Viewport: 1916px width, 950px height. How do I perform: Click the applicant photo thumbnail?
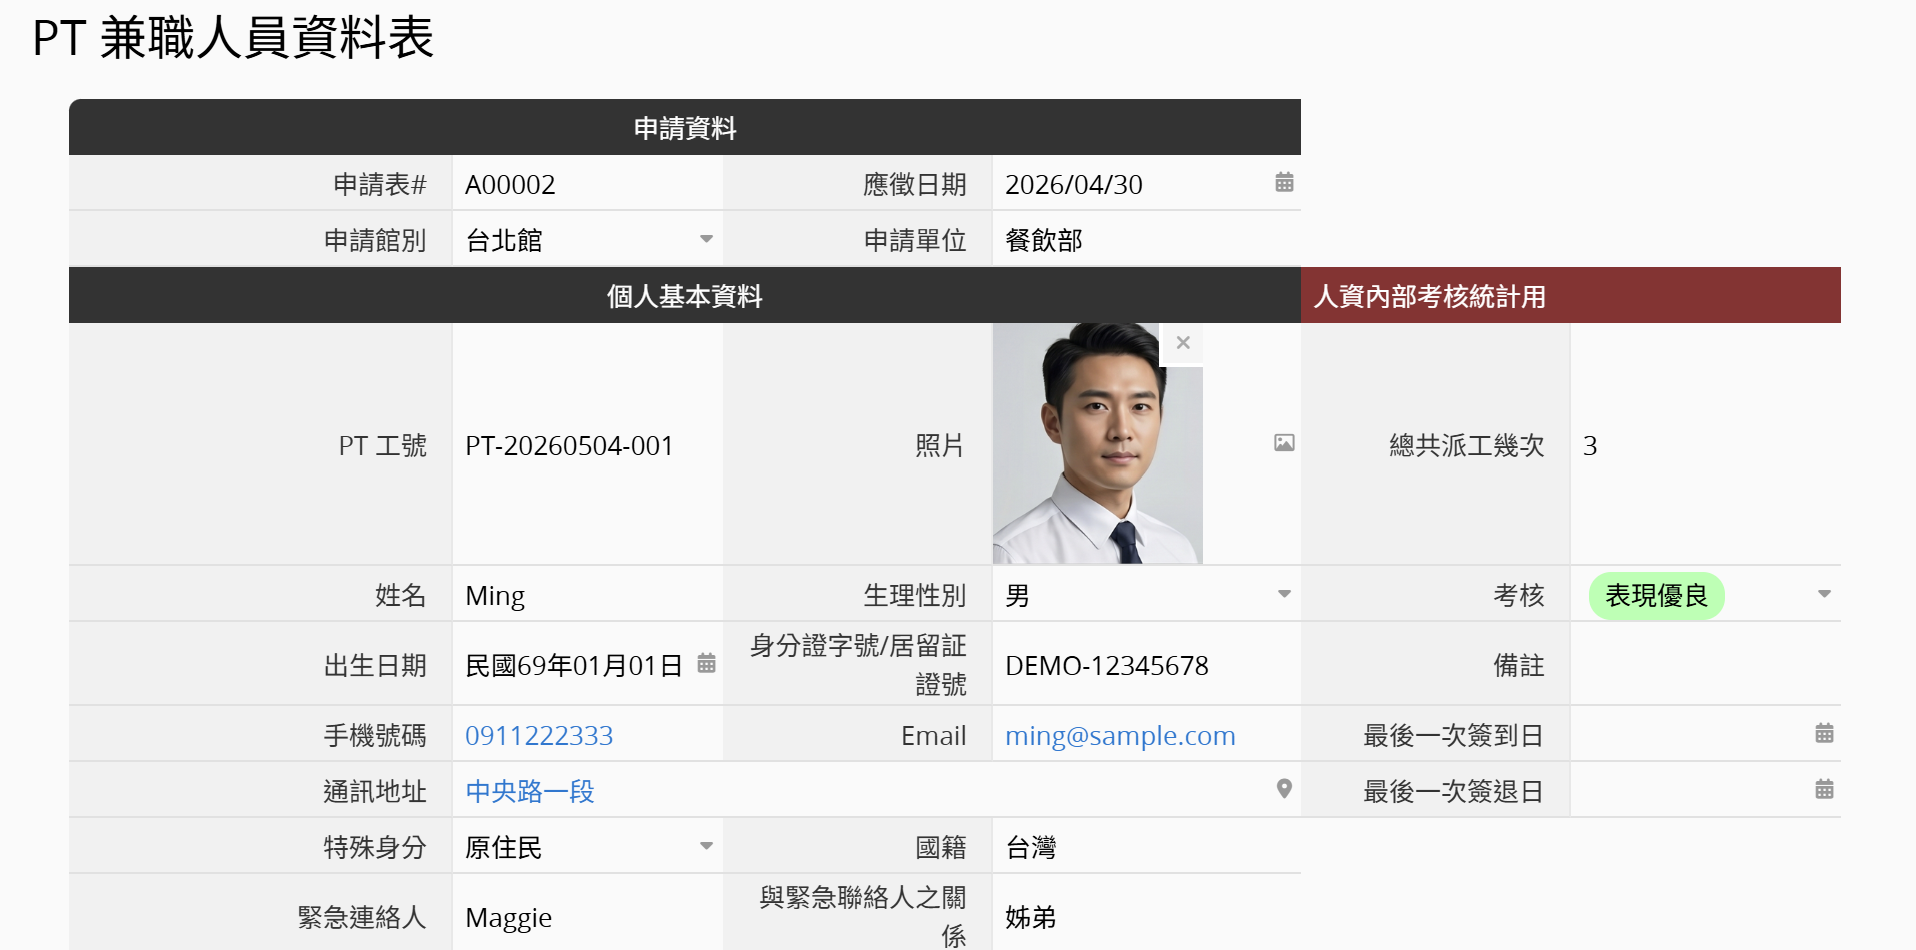(1097, 443)
